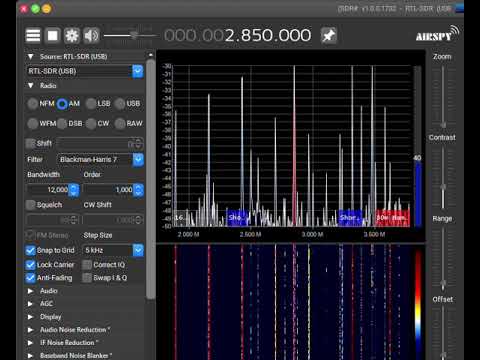Toggle the FM Stereo checkbox
Image resolution: width=480 pixels, height=360 pixels.
point(30,235)
